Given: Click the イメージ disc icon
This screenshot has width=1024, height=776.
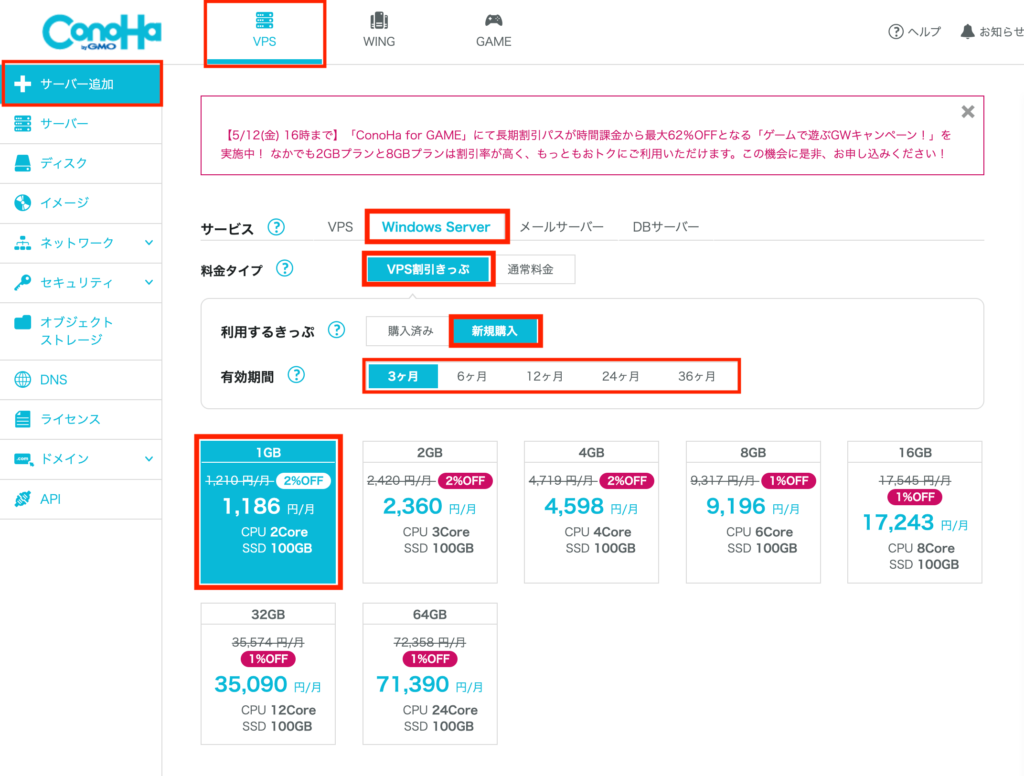Looking at the screenshot, I should click(x=23, y=203).
